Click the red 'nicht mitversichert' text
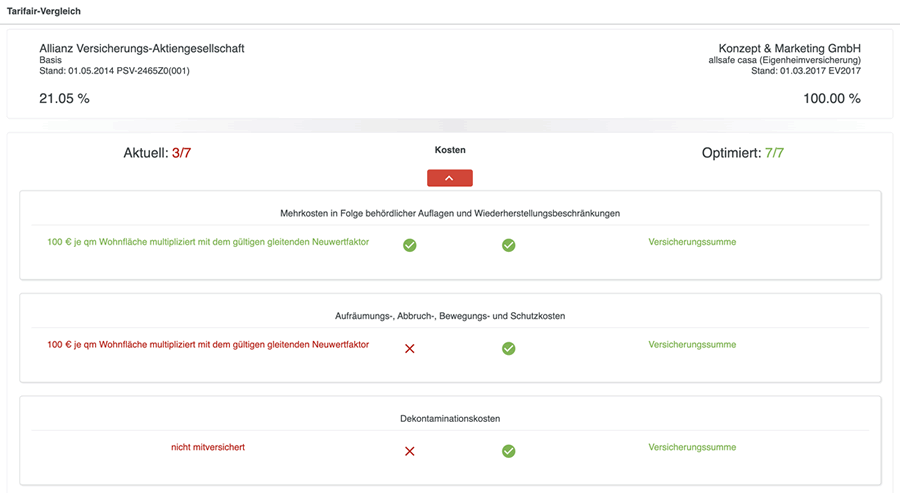This screenshot has width=900, height=493. (x=208, y=447)
